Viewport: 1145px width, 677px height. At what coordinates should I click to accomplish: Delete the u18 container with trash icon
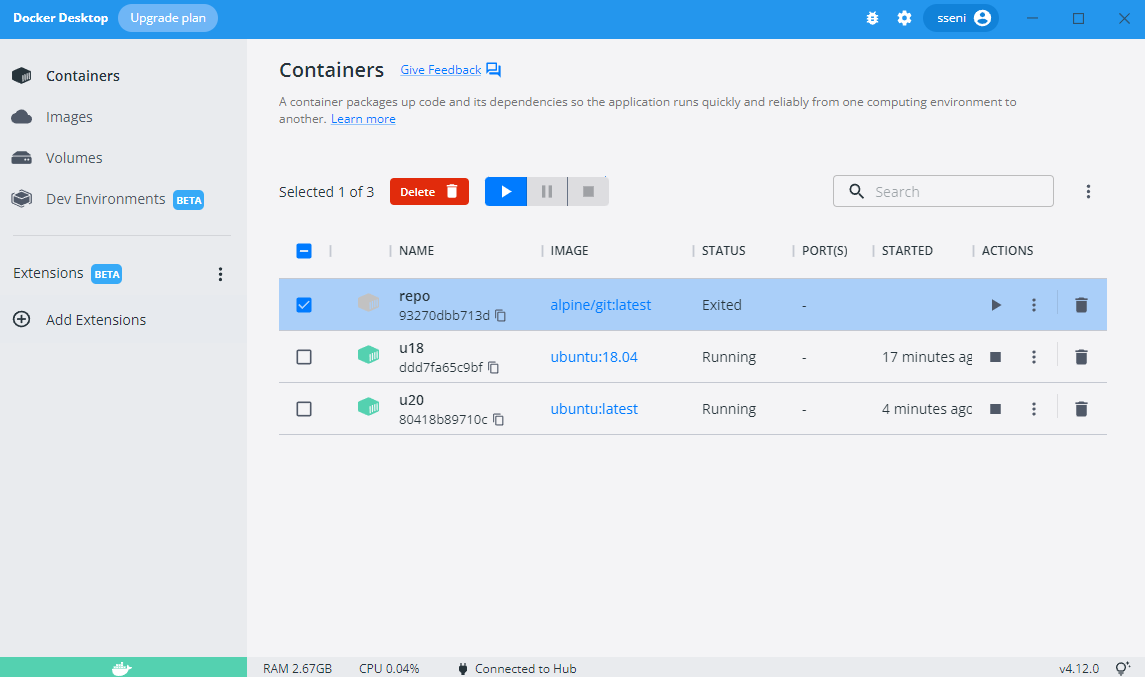click(x=1081, y=357)
